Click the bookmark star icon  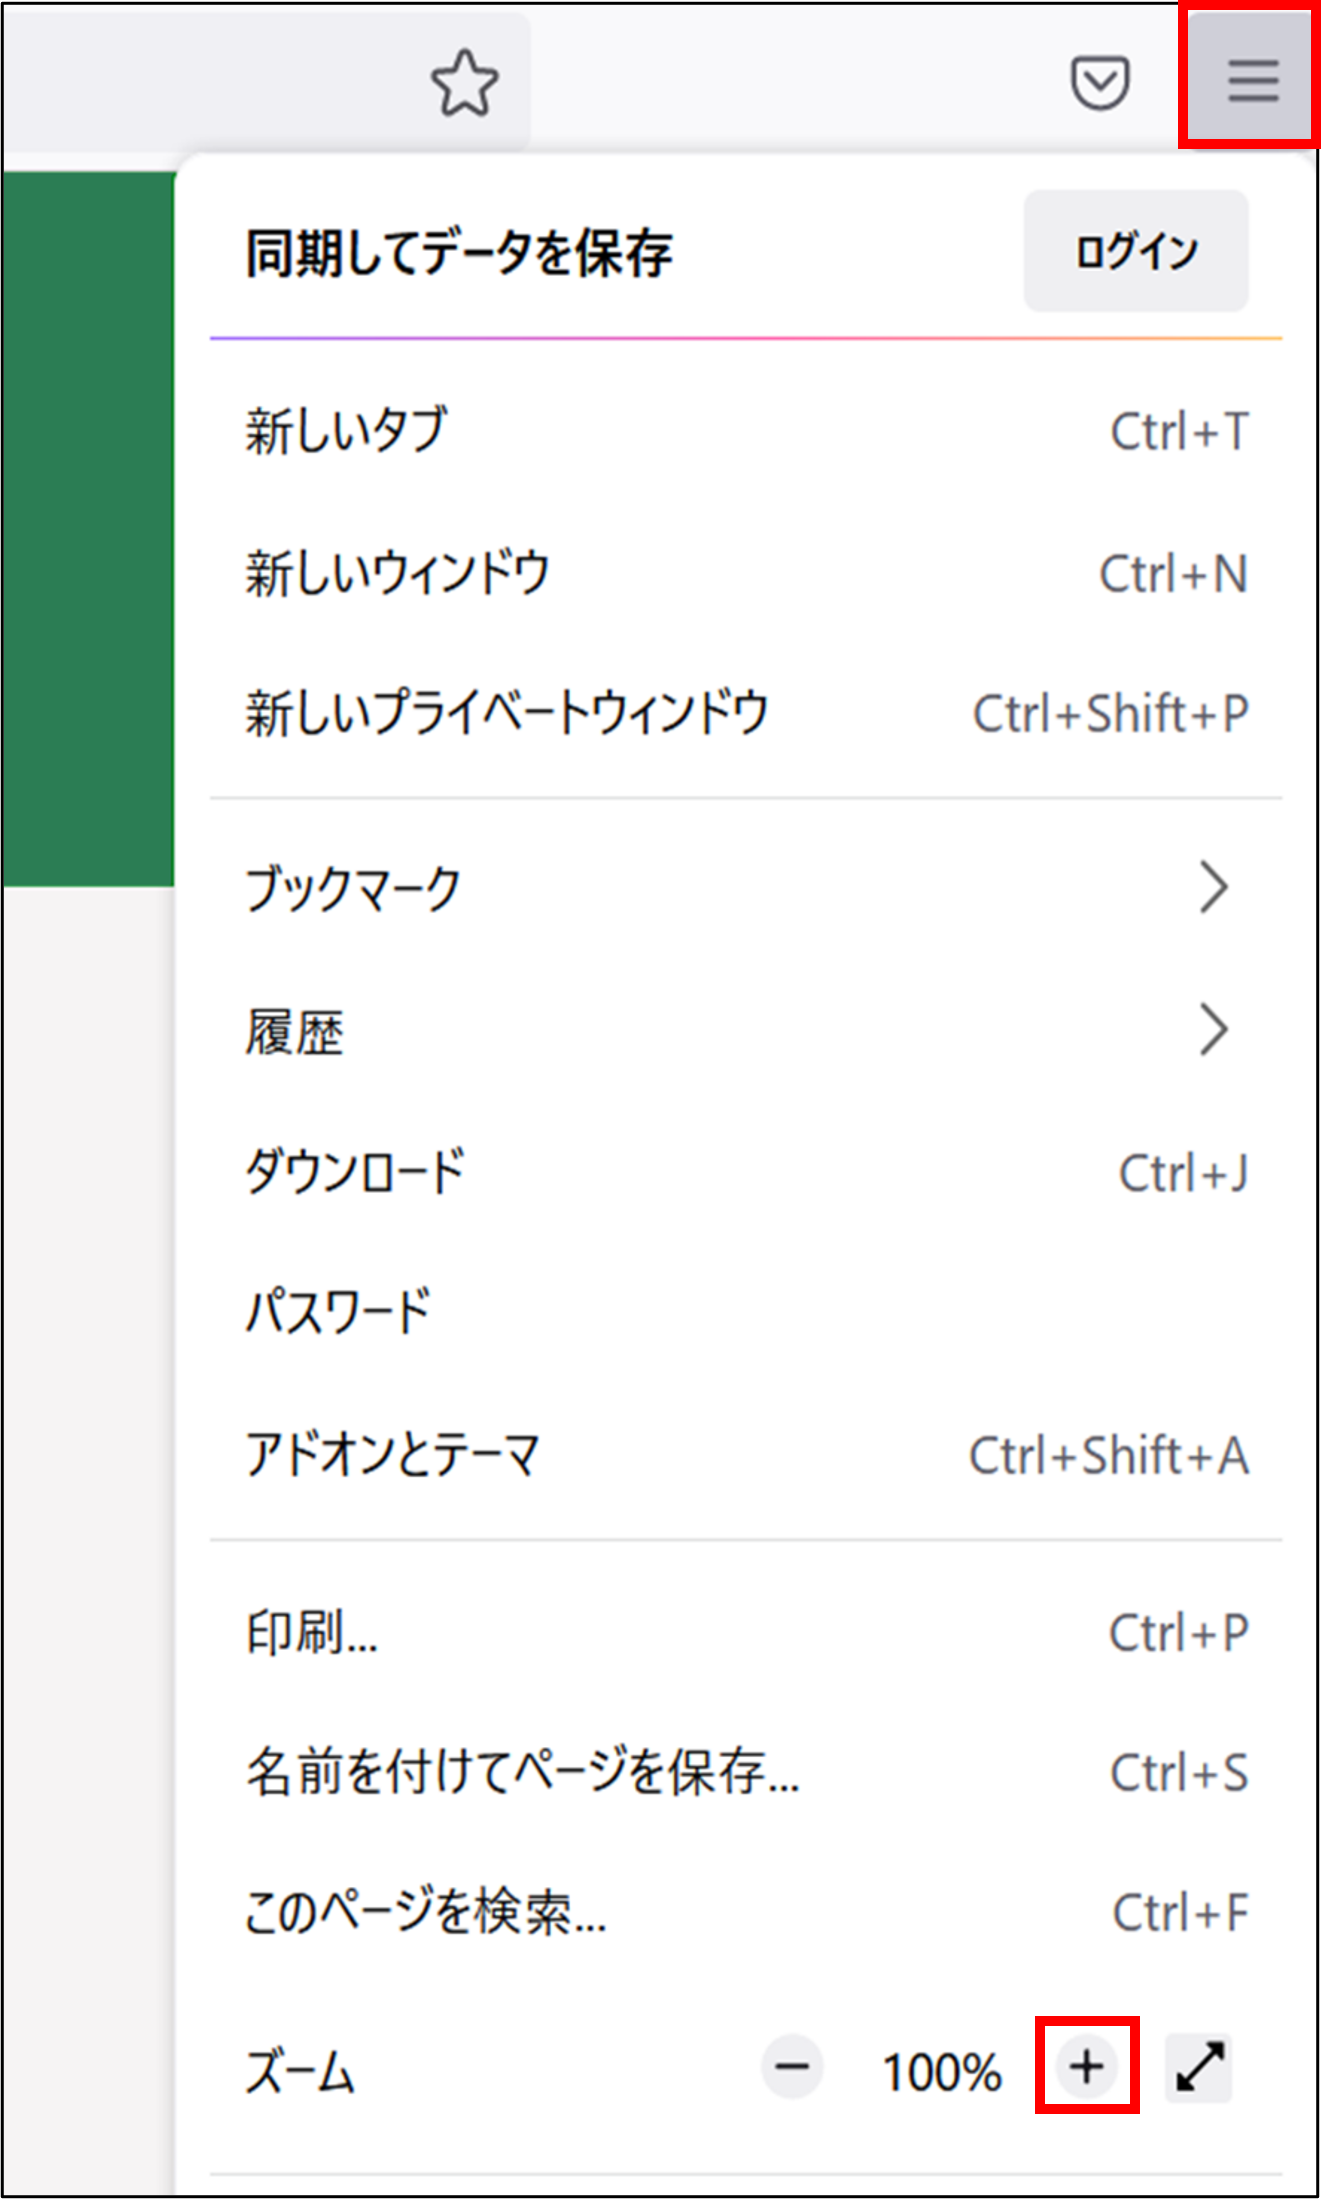(x=465, y=83)
